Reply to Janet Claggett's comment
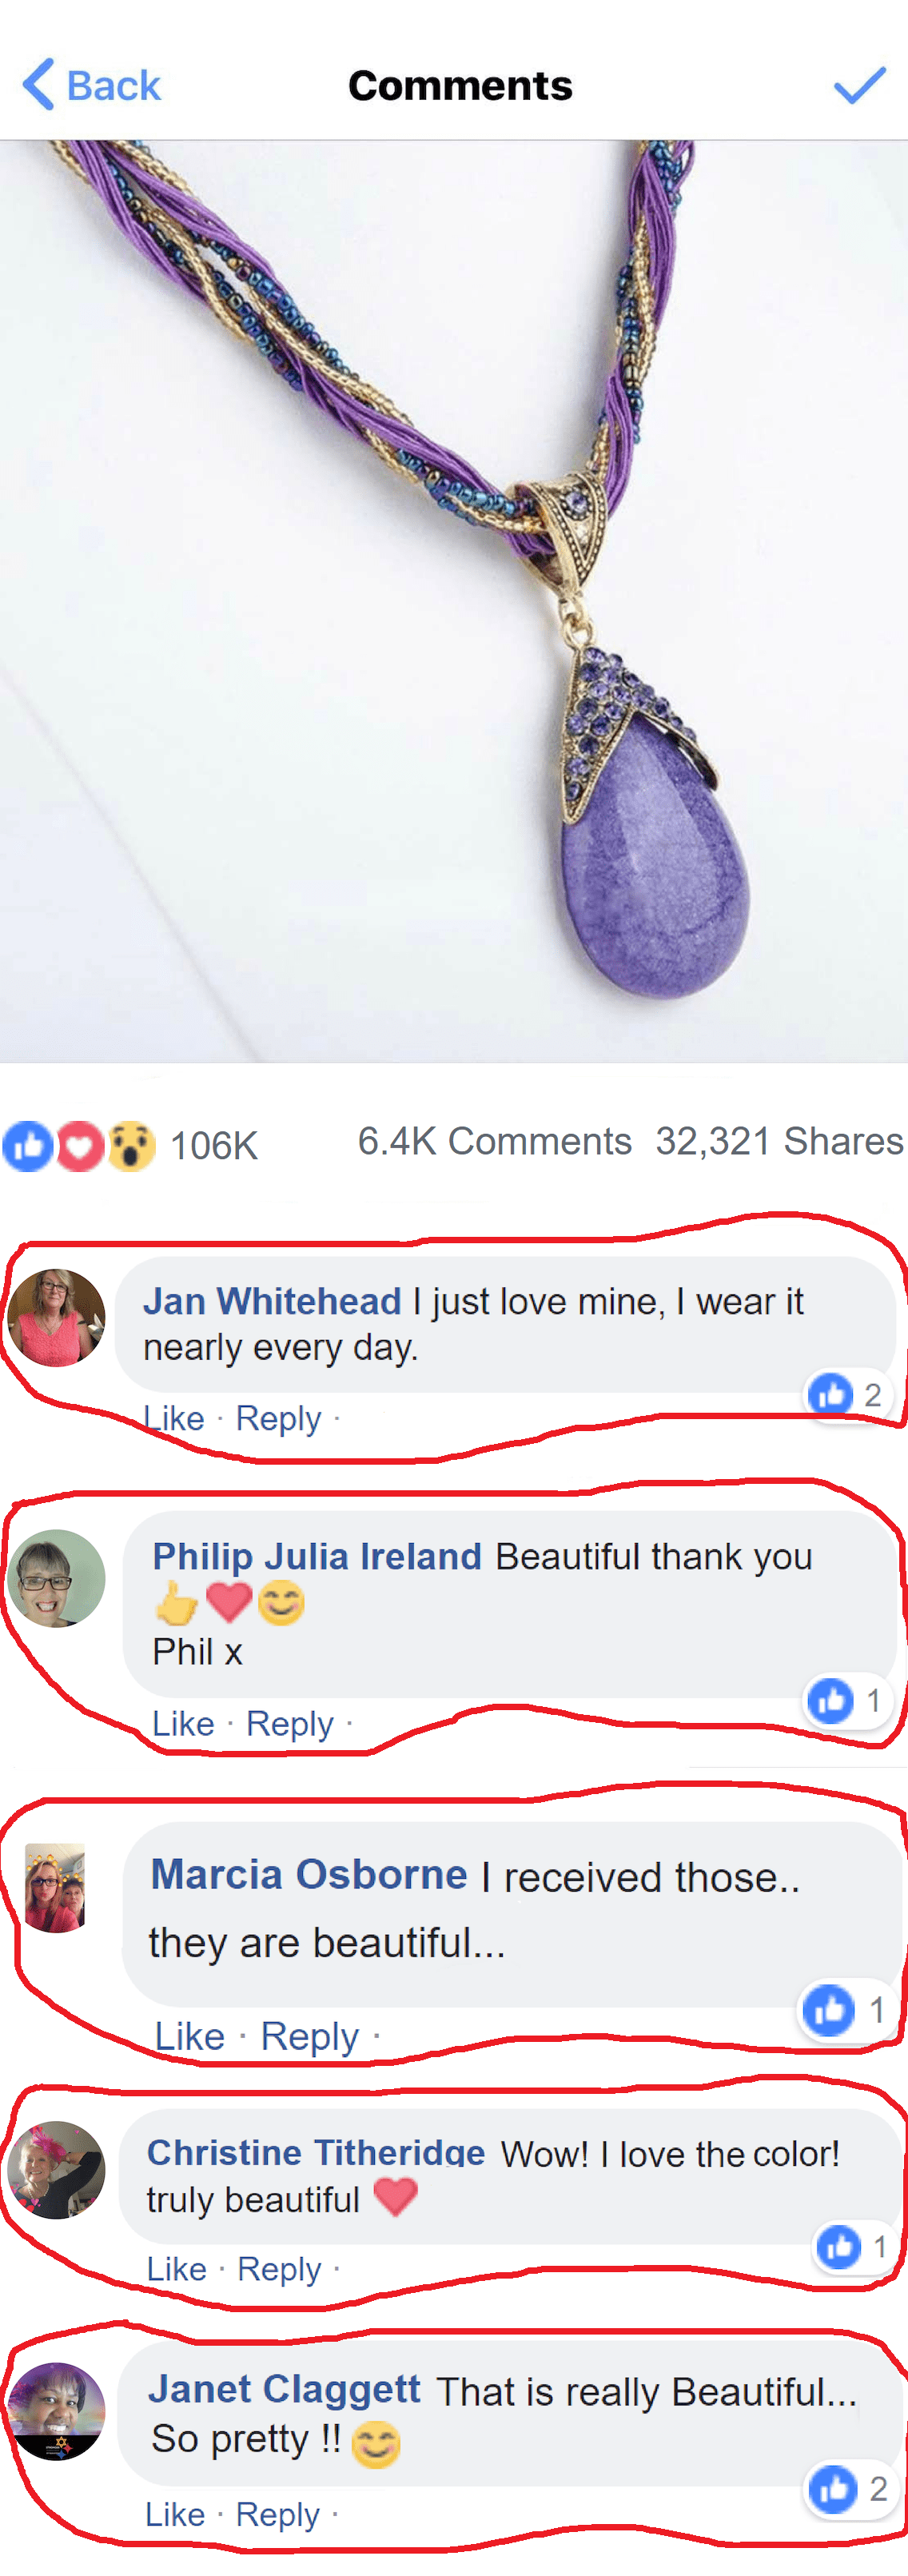The width and height of the screenshot is (908, 2576). 278,2514
